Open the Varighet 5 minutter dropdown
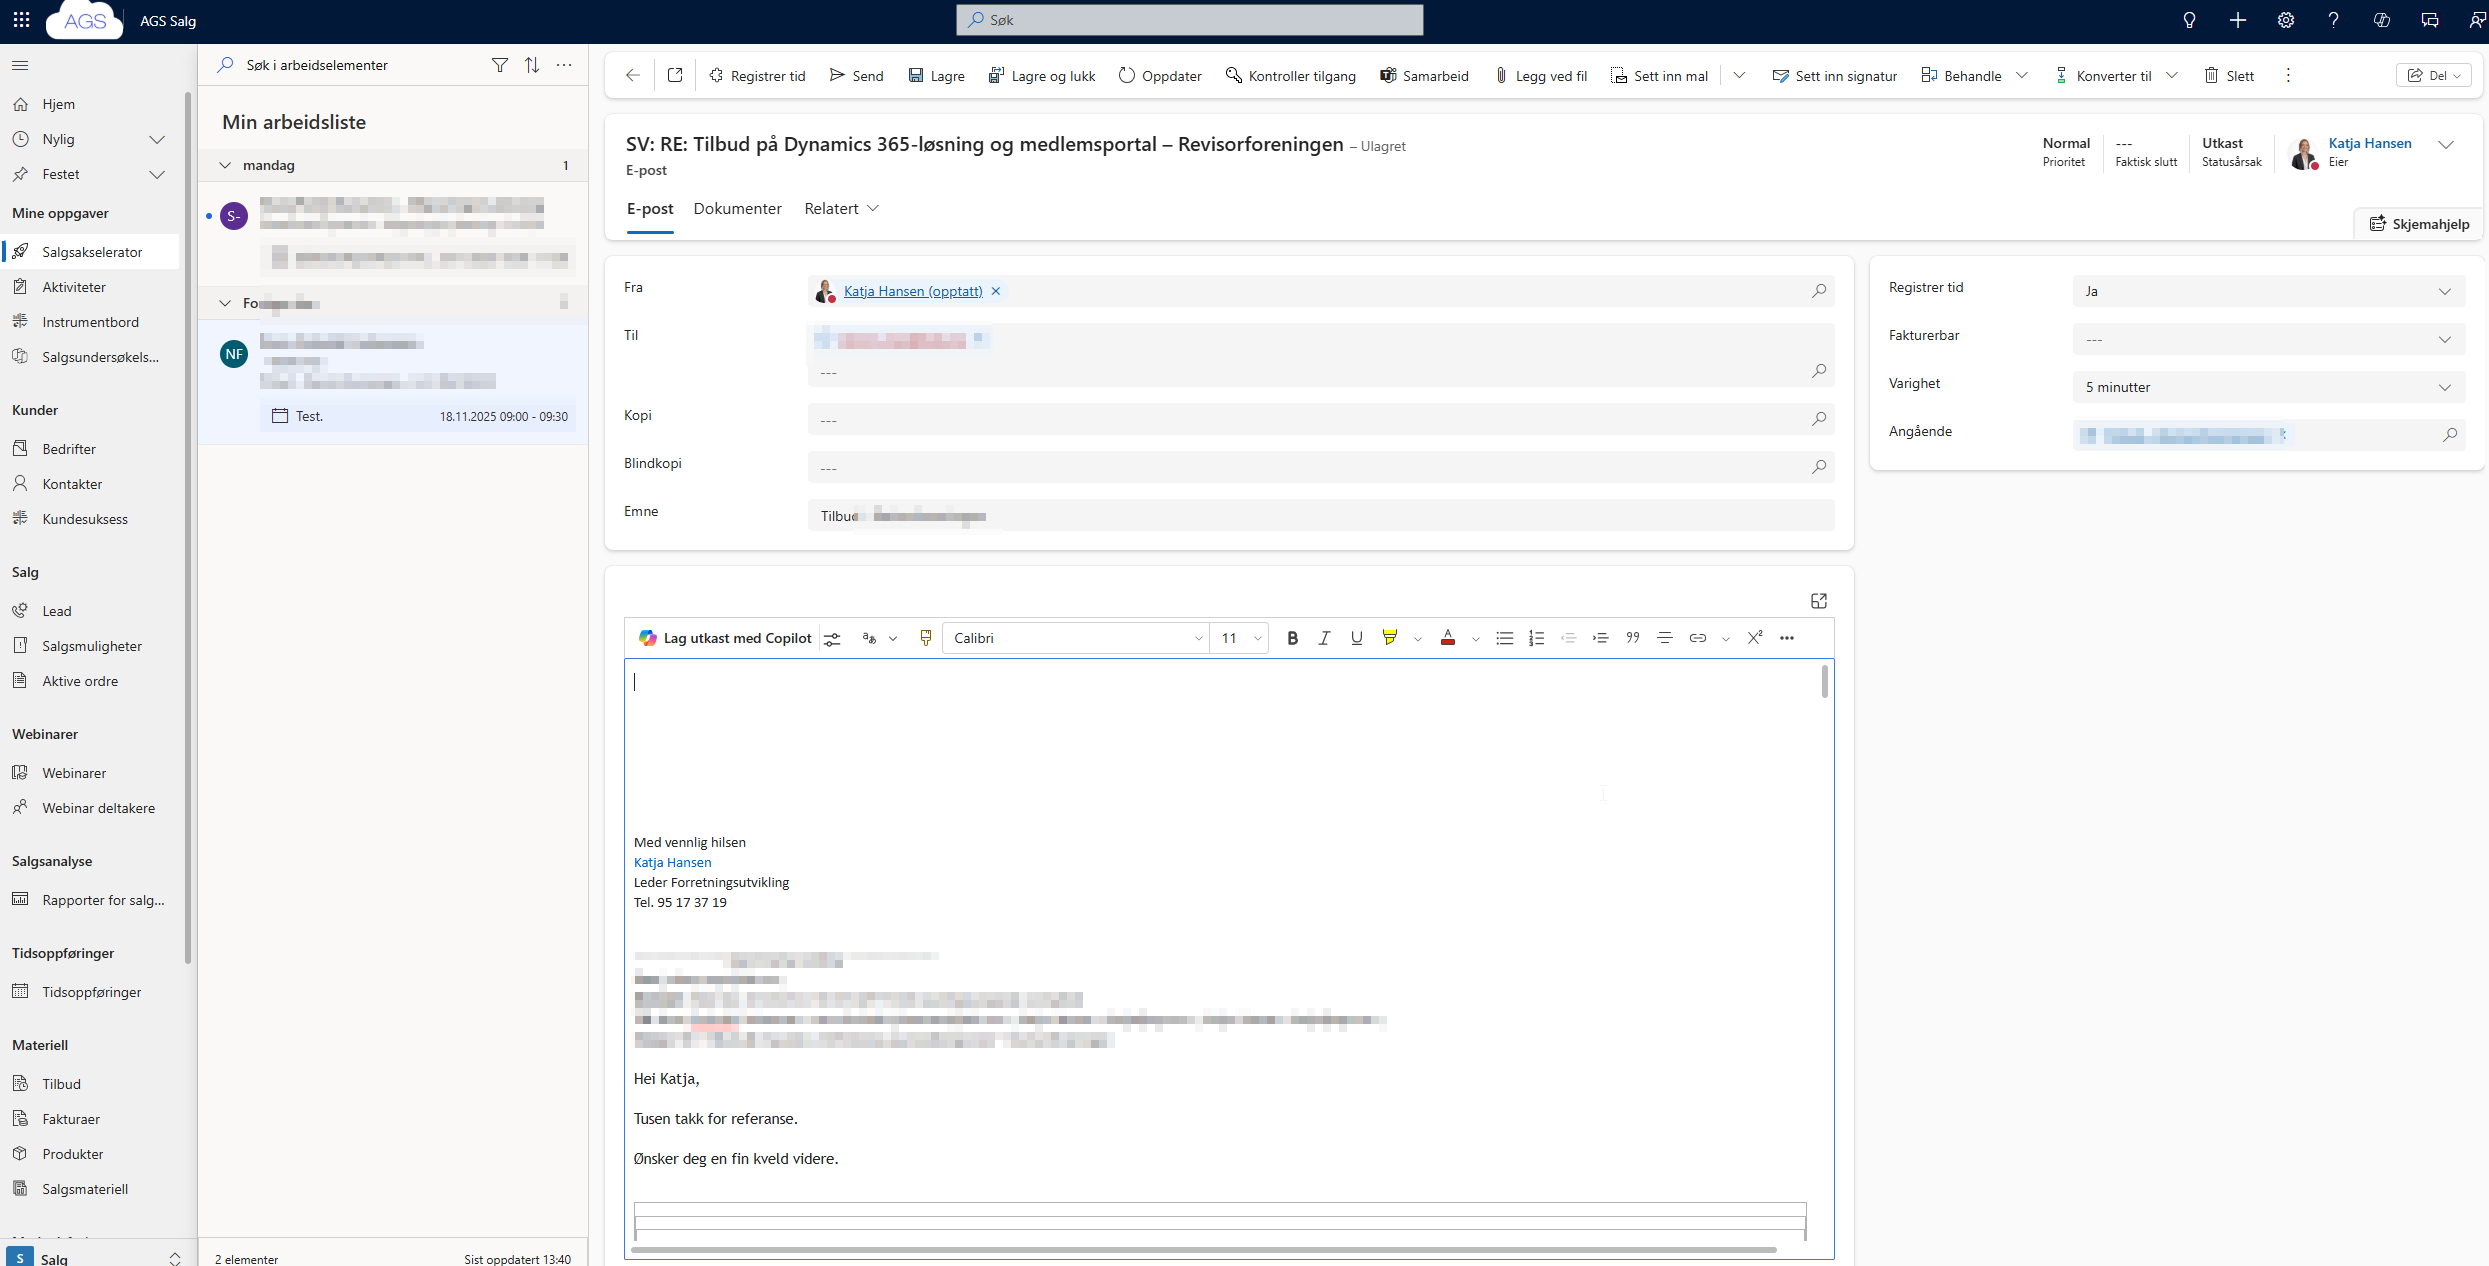Image resolution: width=2489 pixels, height=1266 pixels. [2266, 387]
